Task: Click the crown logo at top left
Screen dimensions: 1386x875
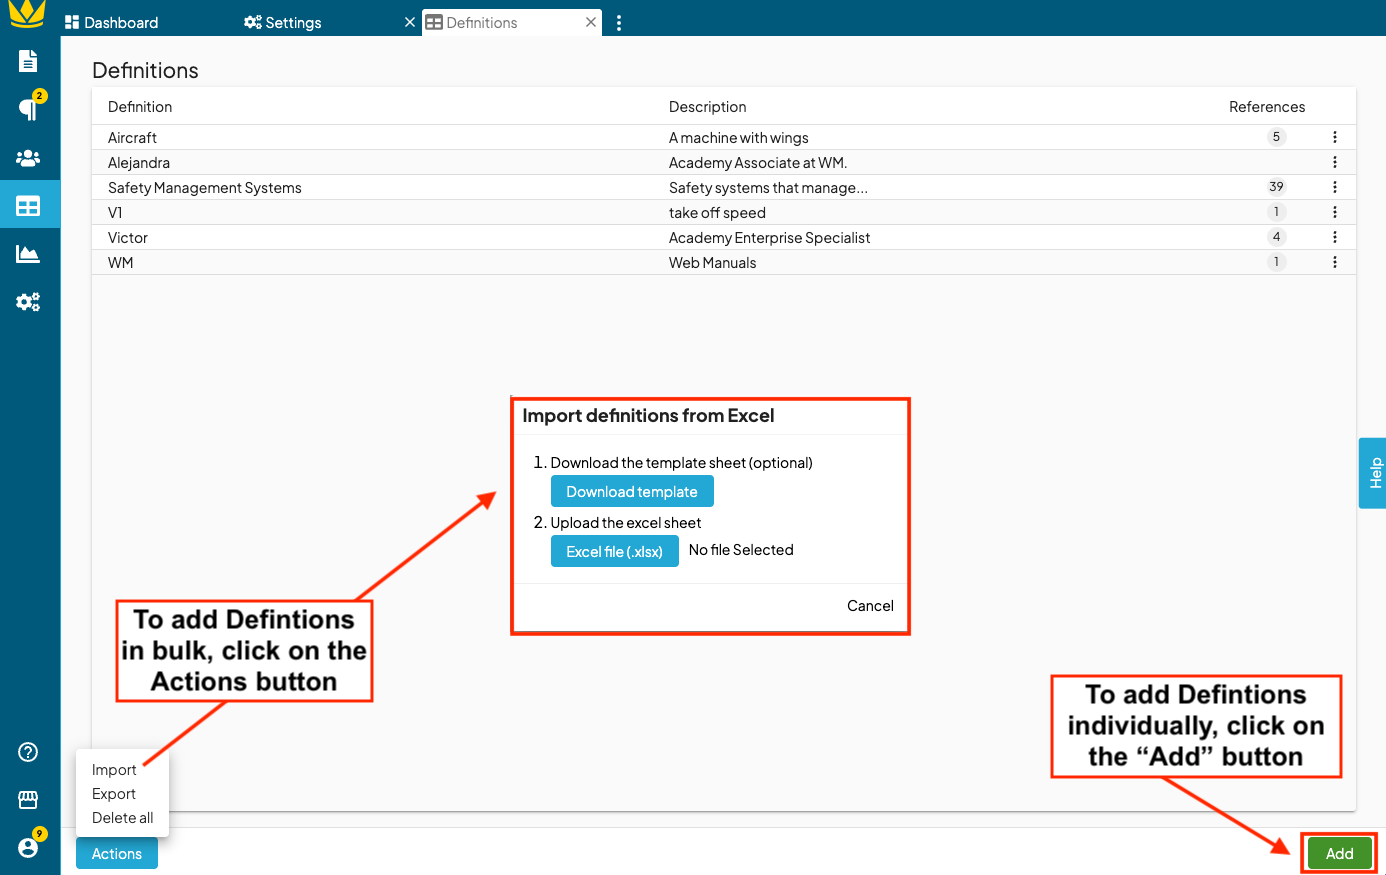Action: tap(27, 14)
